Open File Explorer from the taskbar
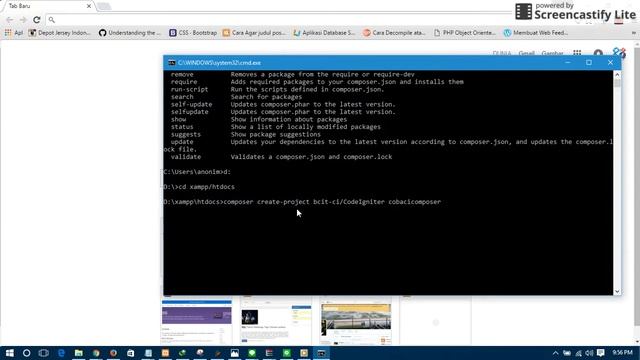 click(79, 353)
